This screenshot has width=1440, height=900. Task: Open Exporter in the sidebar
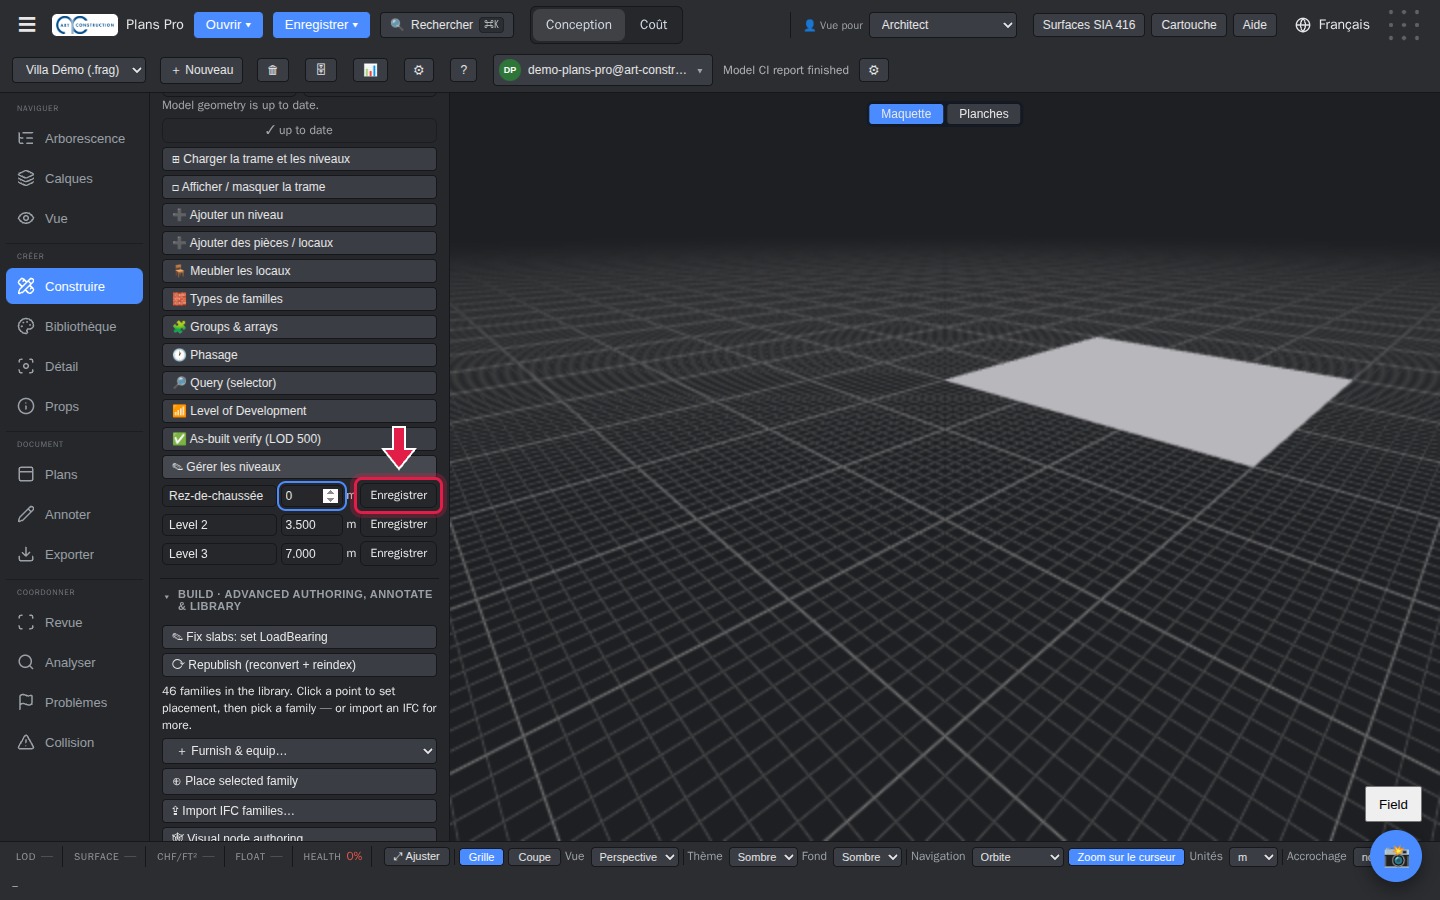(75, 555)
